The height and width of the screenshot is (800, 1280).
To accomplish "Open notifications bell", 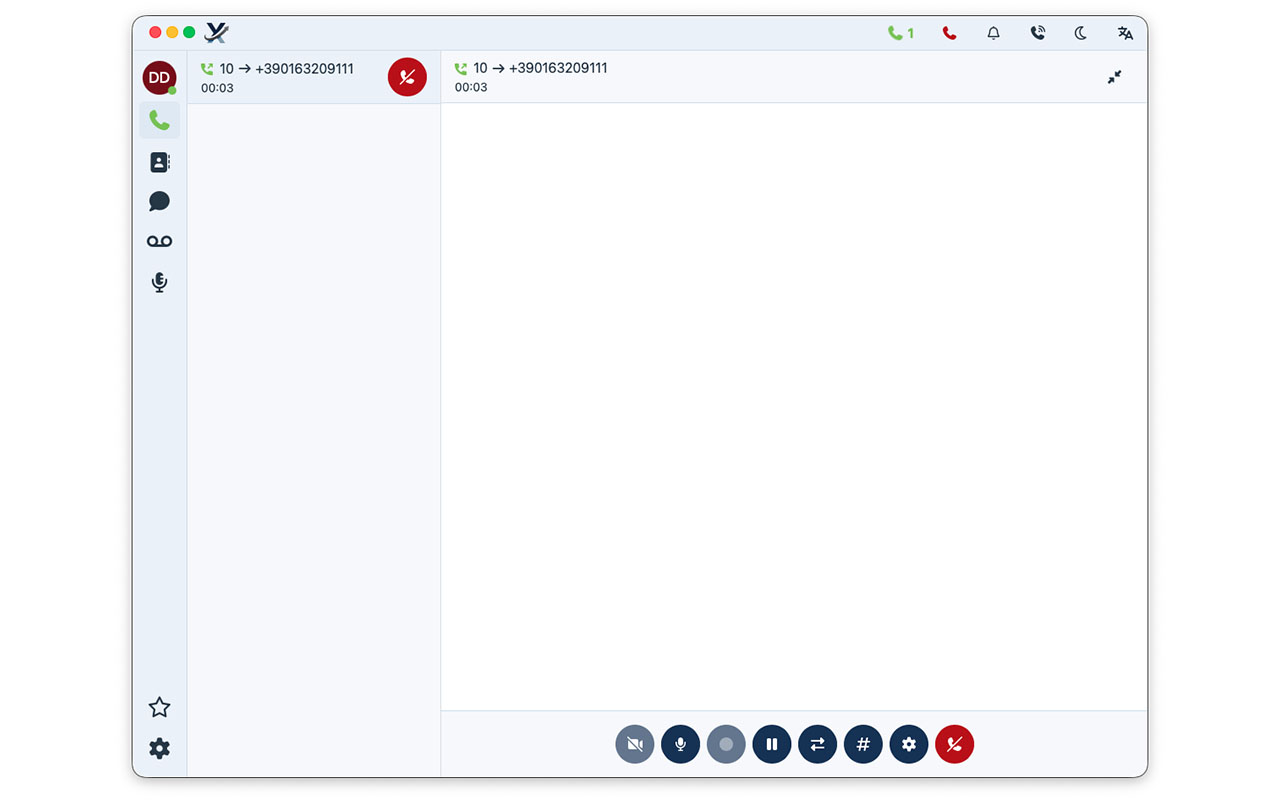I will 993,33.
